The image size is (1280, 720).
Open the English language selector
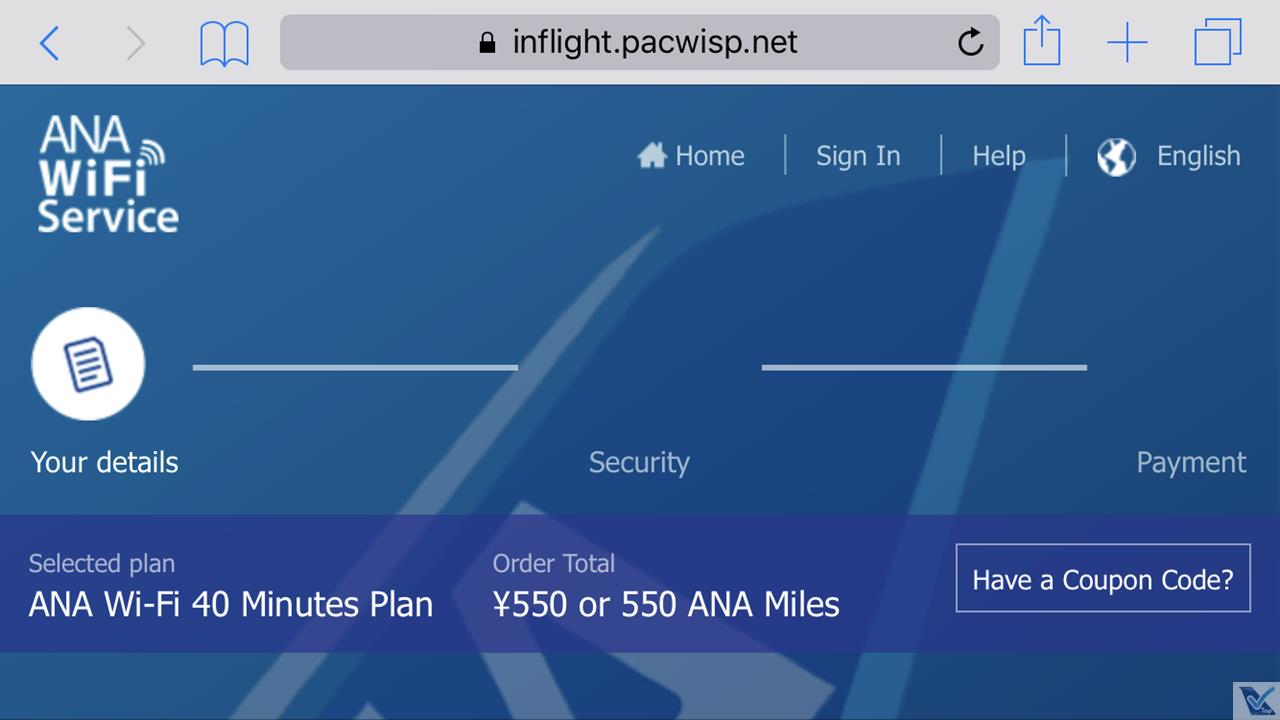(x=1198, y=156)
